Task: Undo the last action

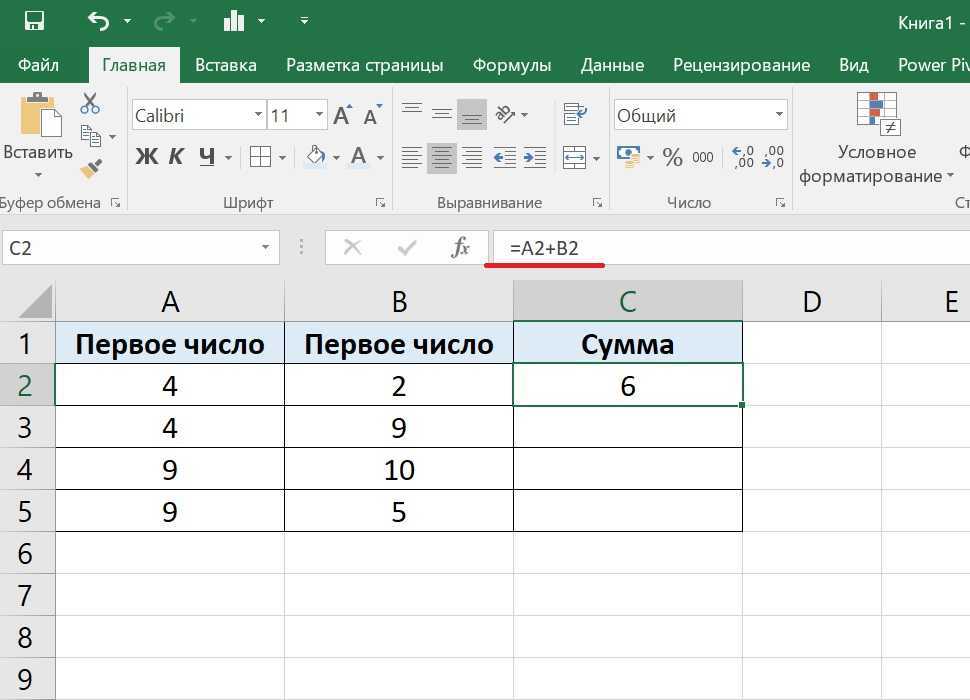Action: click(98, 21)
